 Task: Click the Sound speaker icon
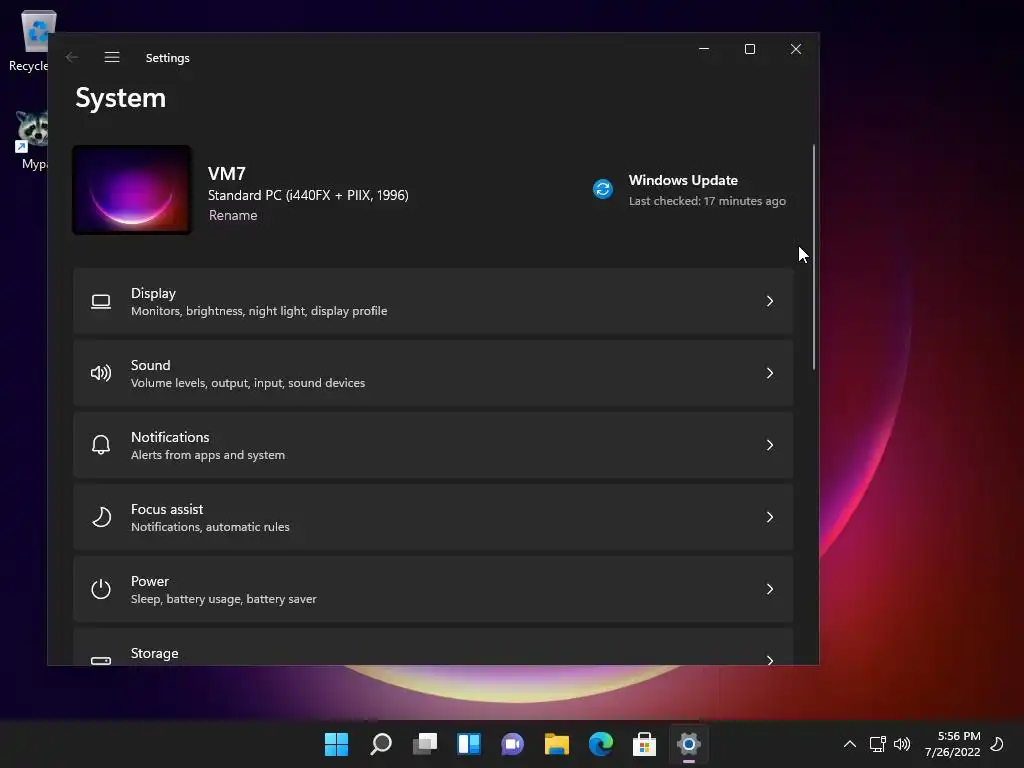click(x=101, y=374)
